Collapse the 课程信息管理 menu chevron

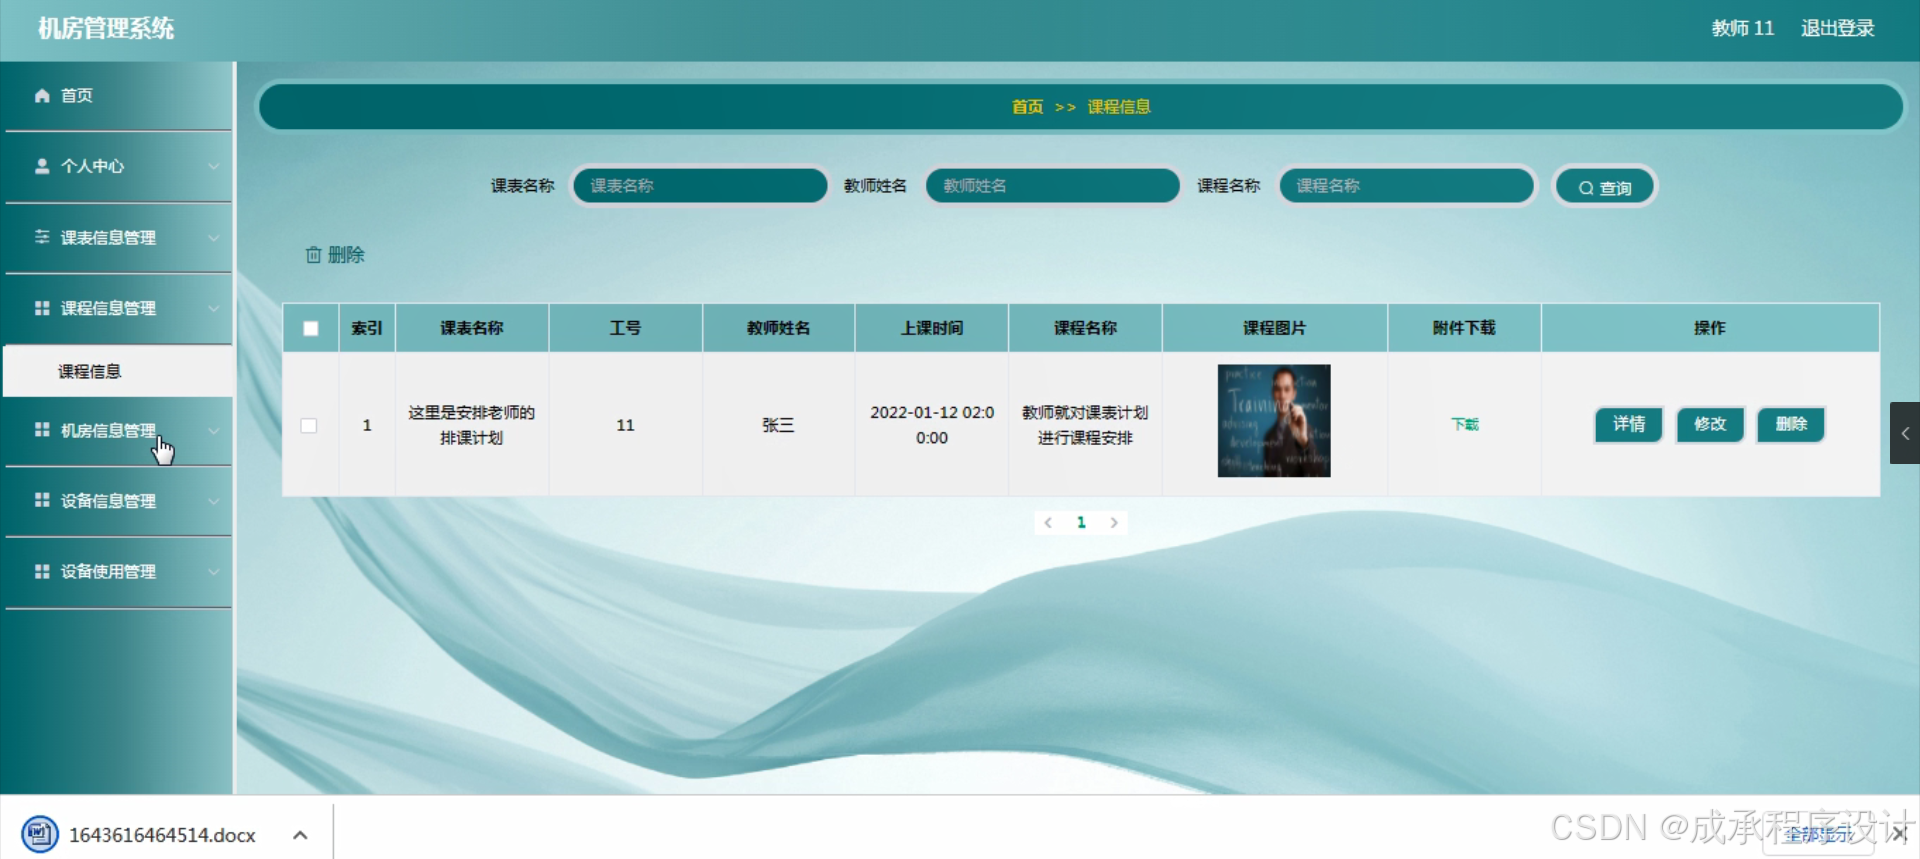[x=213, y=308]
